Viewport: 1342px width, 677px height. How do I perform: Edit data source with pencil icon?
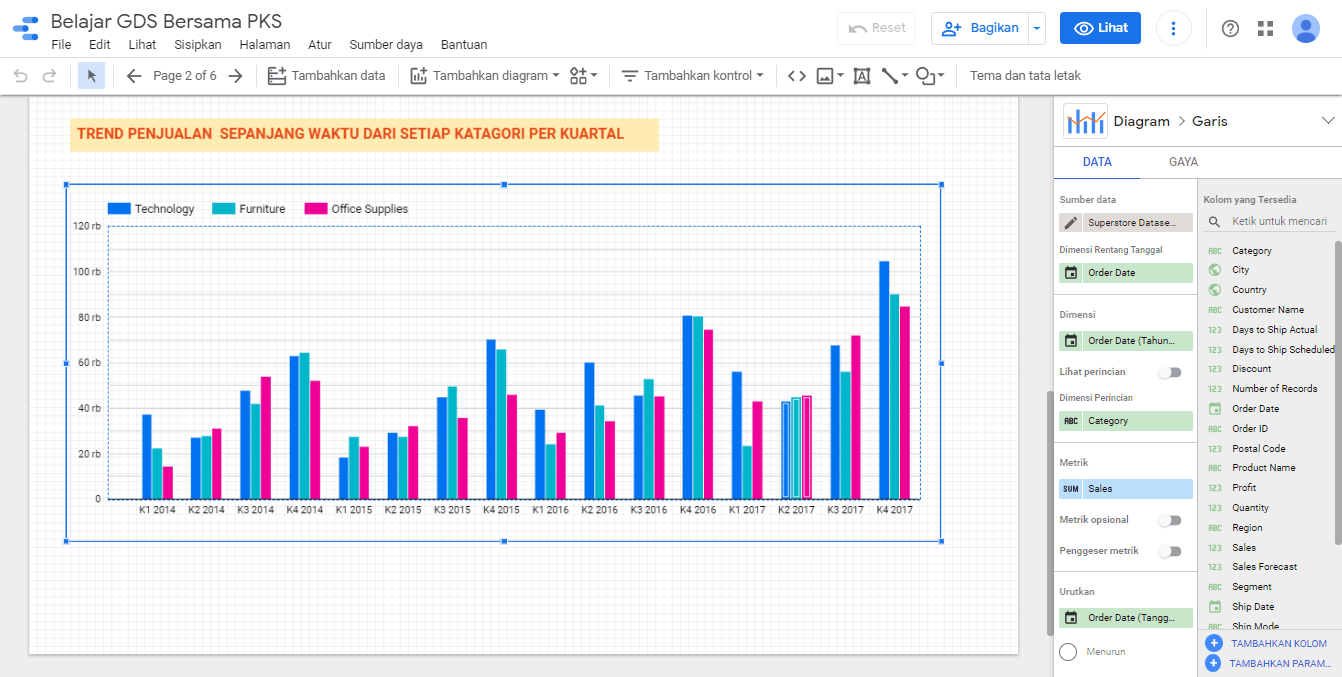(1071, 223)
